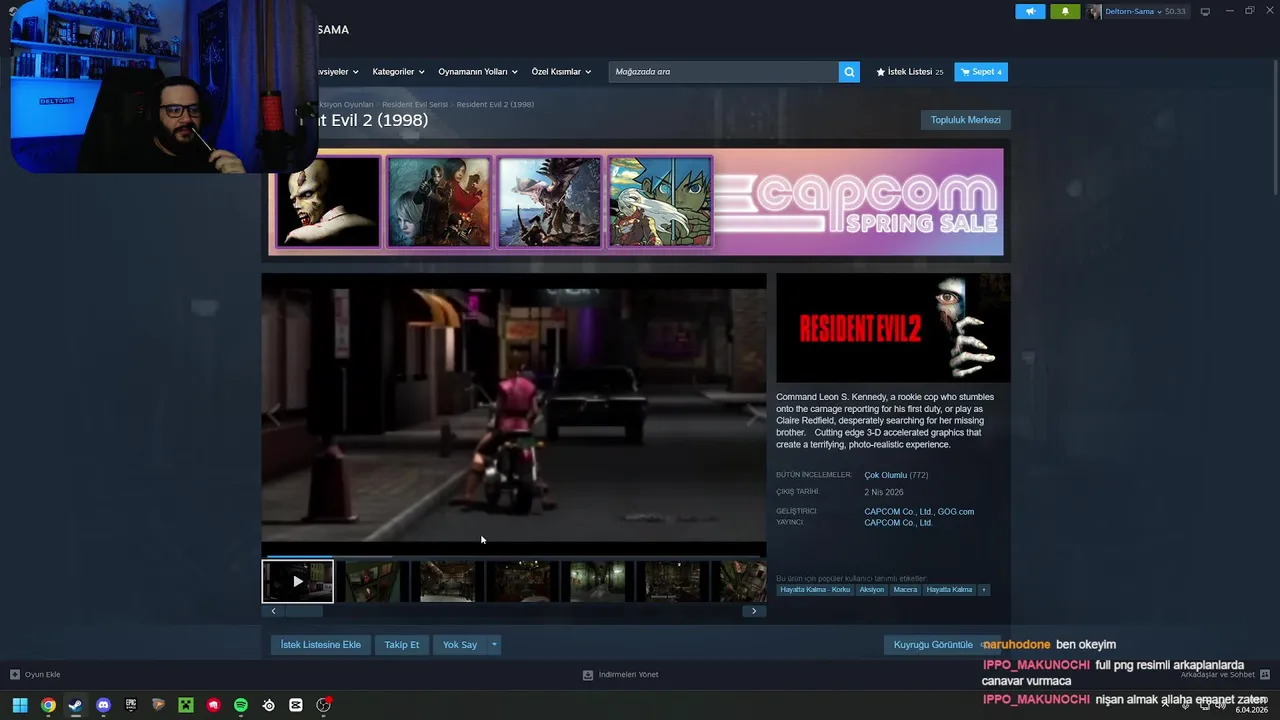Open CapCut from taskbar
This screenshot has width=1280, height=720.
296,705
